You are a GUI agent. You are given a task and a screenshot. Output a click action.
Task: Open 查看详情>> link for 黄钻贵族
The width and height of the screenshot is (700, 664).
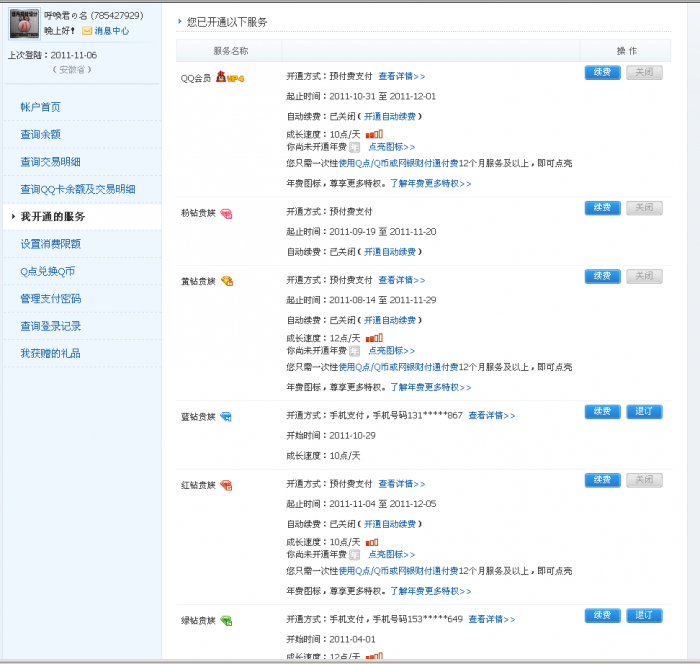(401, 280)
